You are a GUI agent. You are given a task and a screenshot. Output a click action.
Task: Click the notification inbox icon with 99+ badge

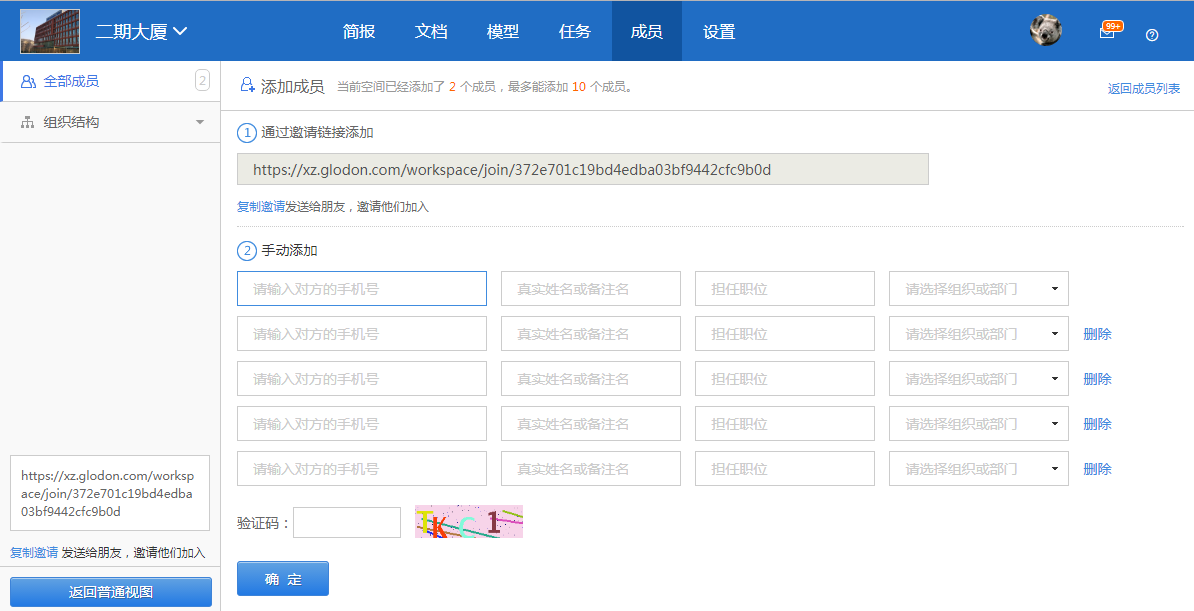click(x=1107, y=32)
